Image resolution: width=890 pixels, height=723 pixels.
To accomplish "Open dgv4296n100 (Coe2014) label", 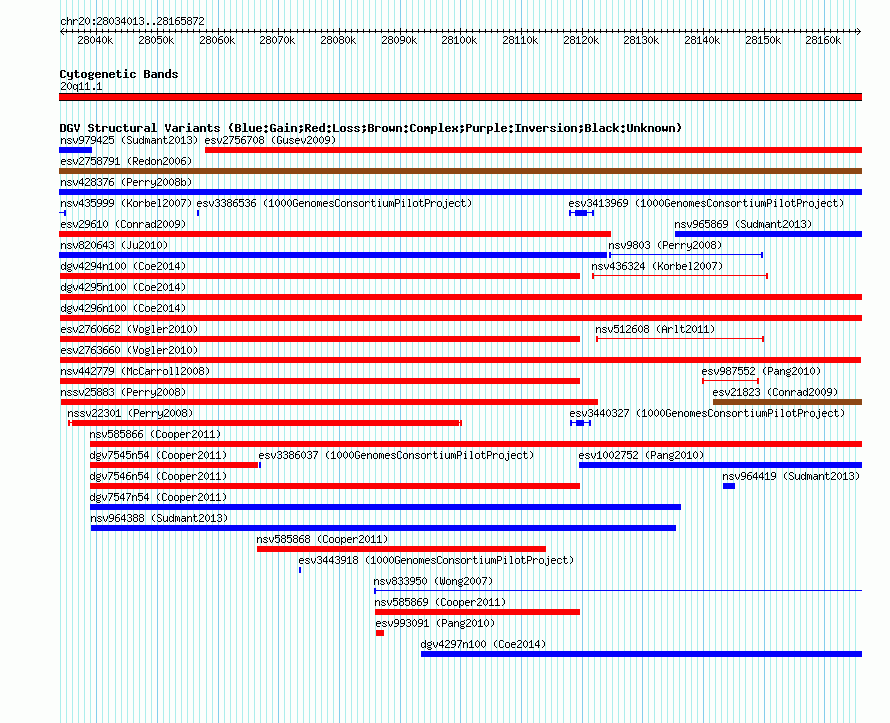I will [123, 308].
